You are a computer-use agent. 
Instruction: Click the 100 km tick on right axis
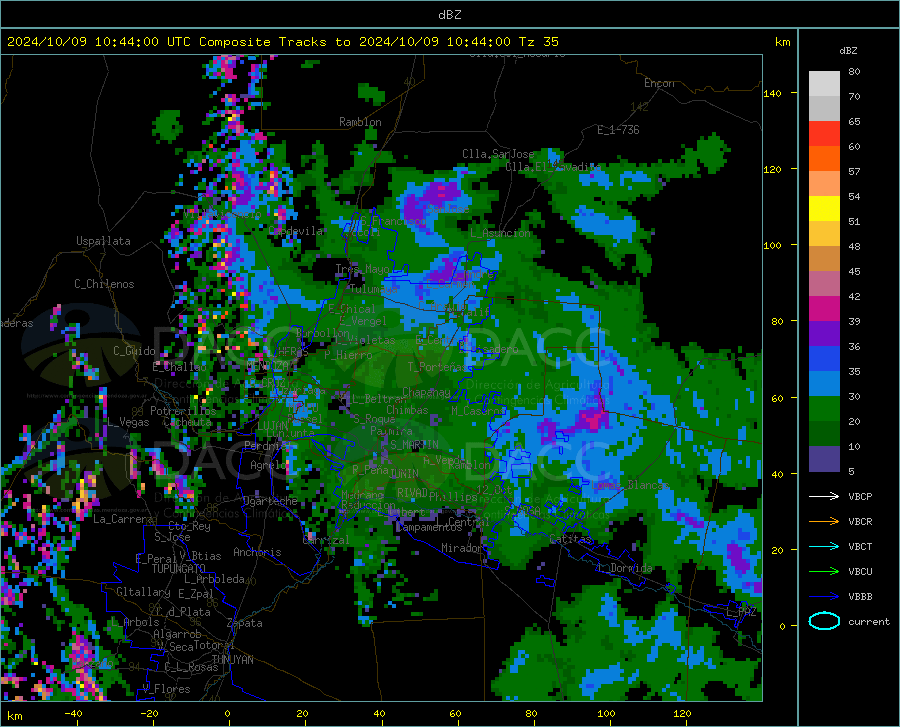[x=773, y=245]
